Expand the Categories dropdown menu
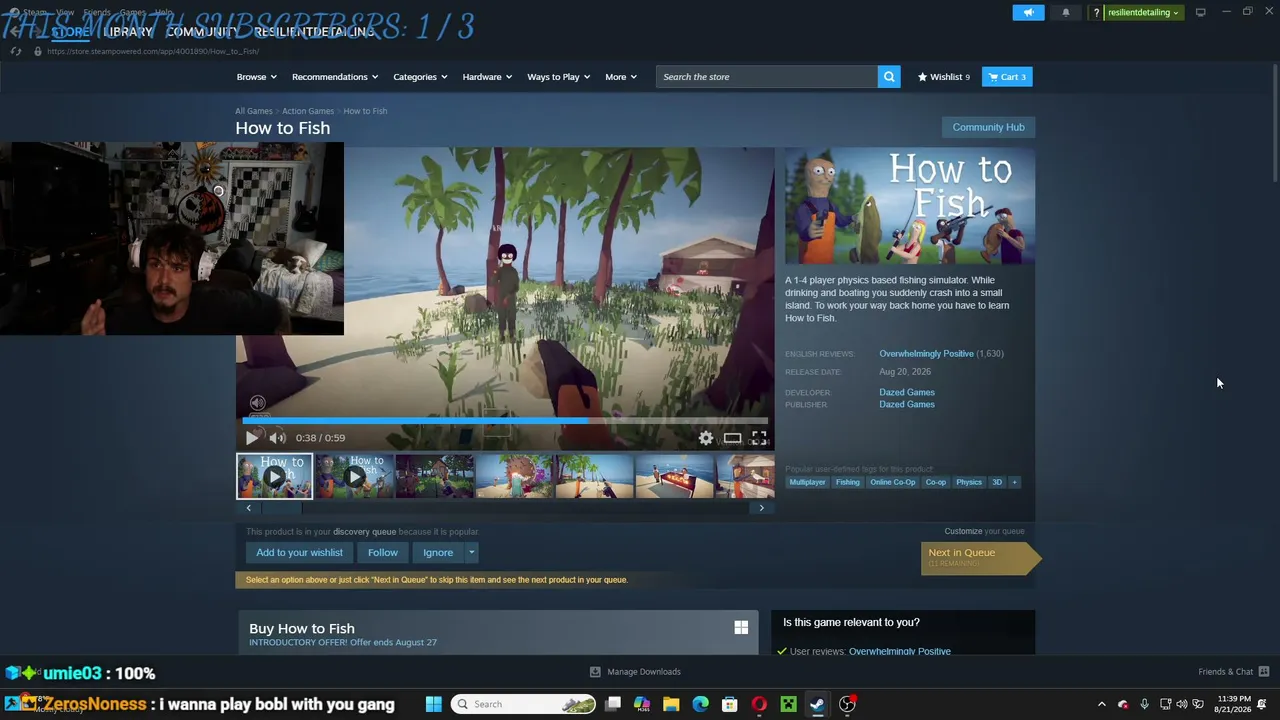1280x720 pixels. tap(420, 77)
